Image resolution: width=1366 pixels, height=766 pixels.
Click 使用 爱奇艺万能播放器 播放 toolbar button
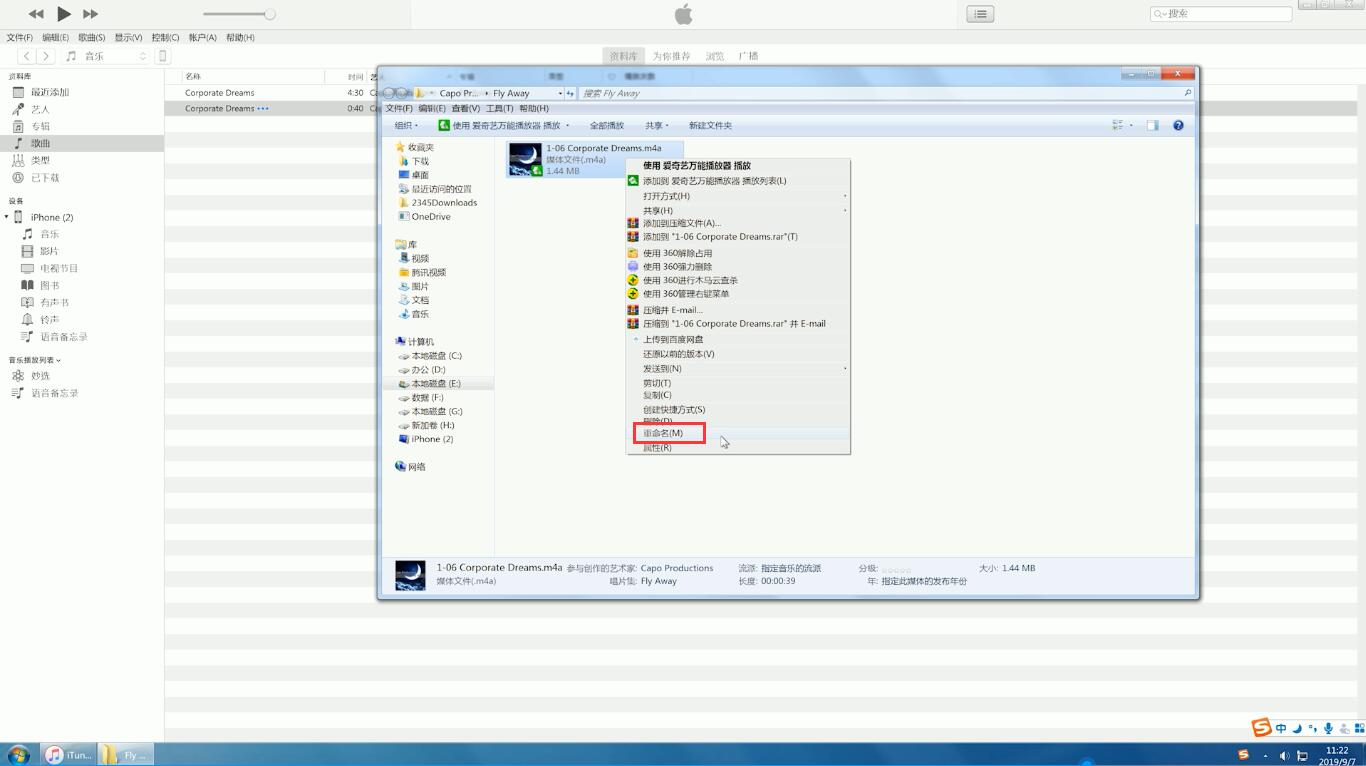tap(504, 125)
